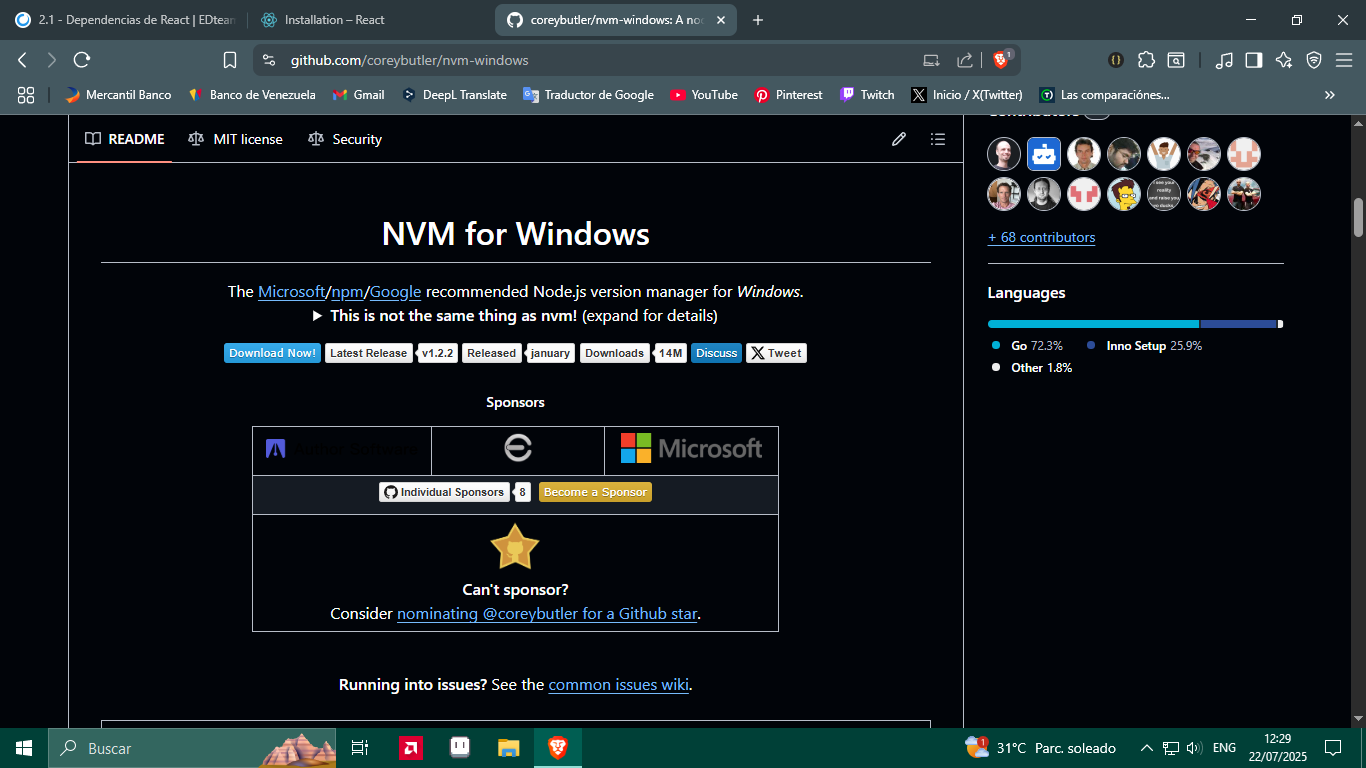Open the notification center icon in system tray

click(1333, 748)
